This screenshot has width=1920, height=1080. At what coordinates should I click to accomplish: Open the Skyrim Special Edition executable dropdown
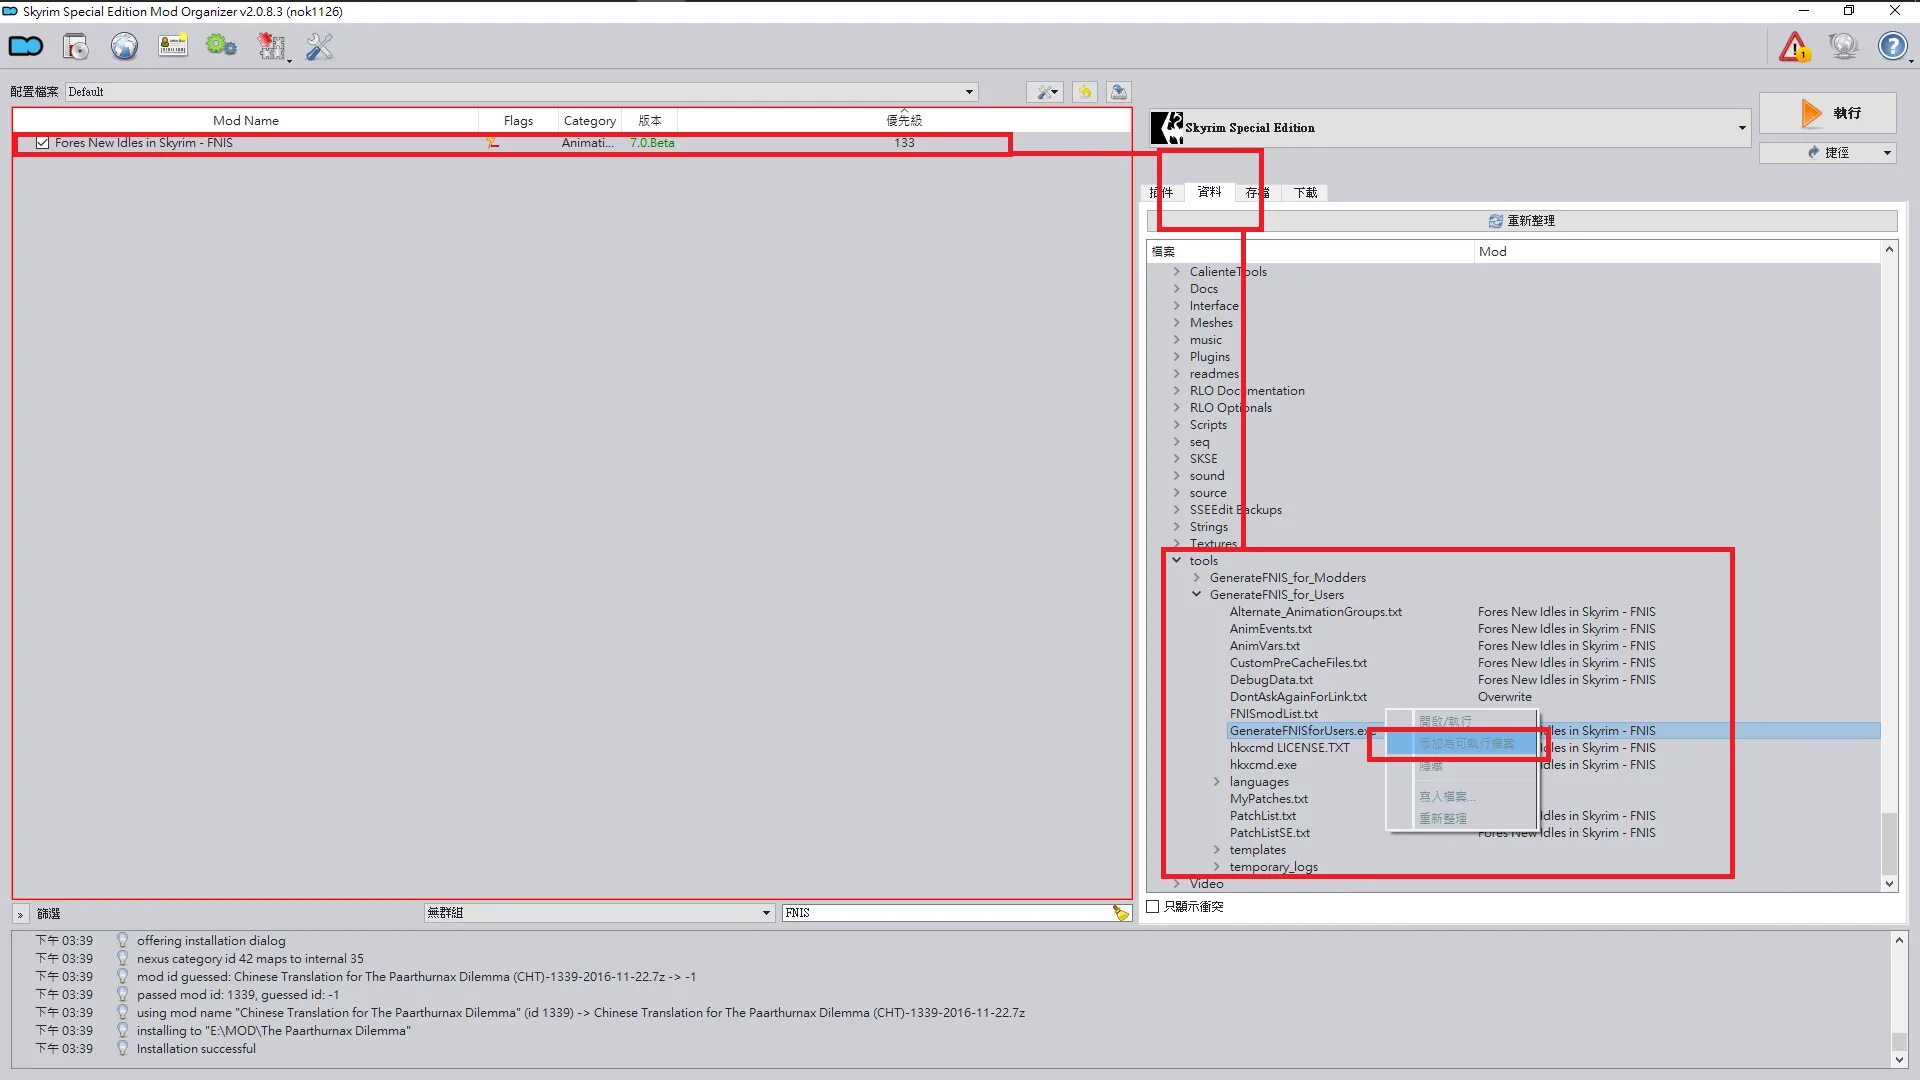click(x=1449, y=128)
